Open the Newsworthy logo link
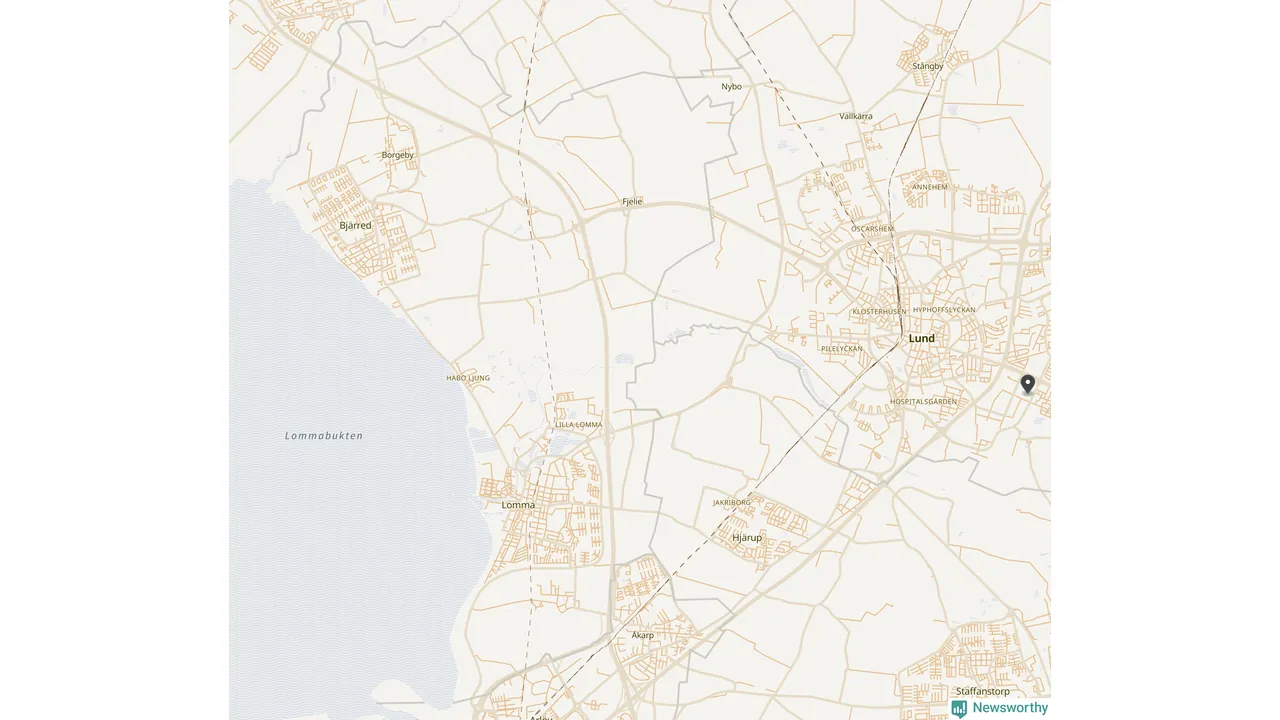The image size is (1280, 720). coord(999,708)
